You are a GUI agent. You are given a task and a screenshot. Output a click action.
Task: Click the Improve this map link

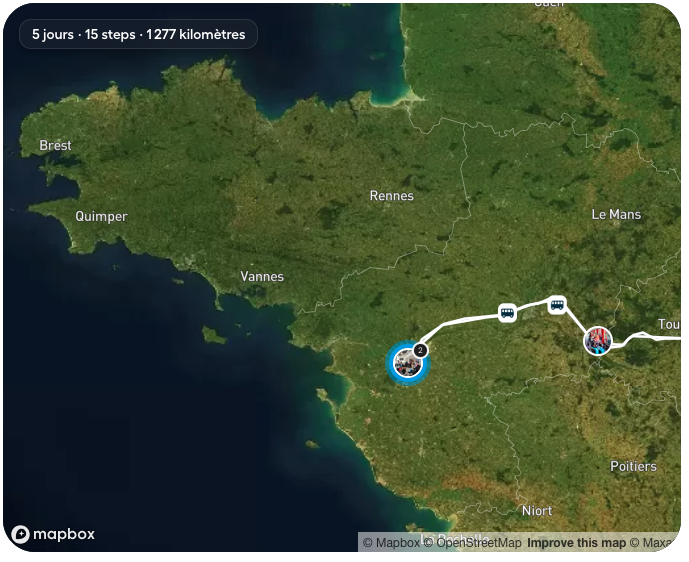coord(576,543)
